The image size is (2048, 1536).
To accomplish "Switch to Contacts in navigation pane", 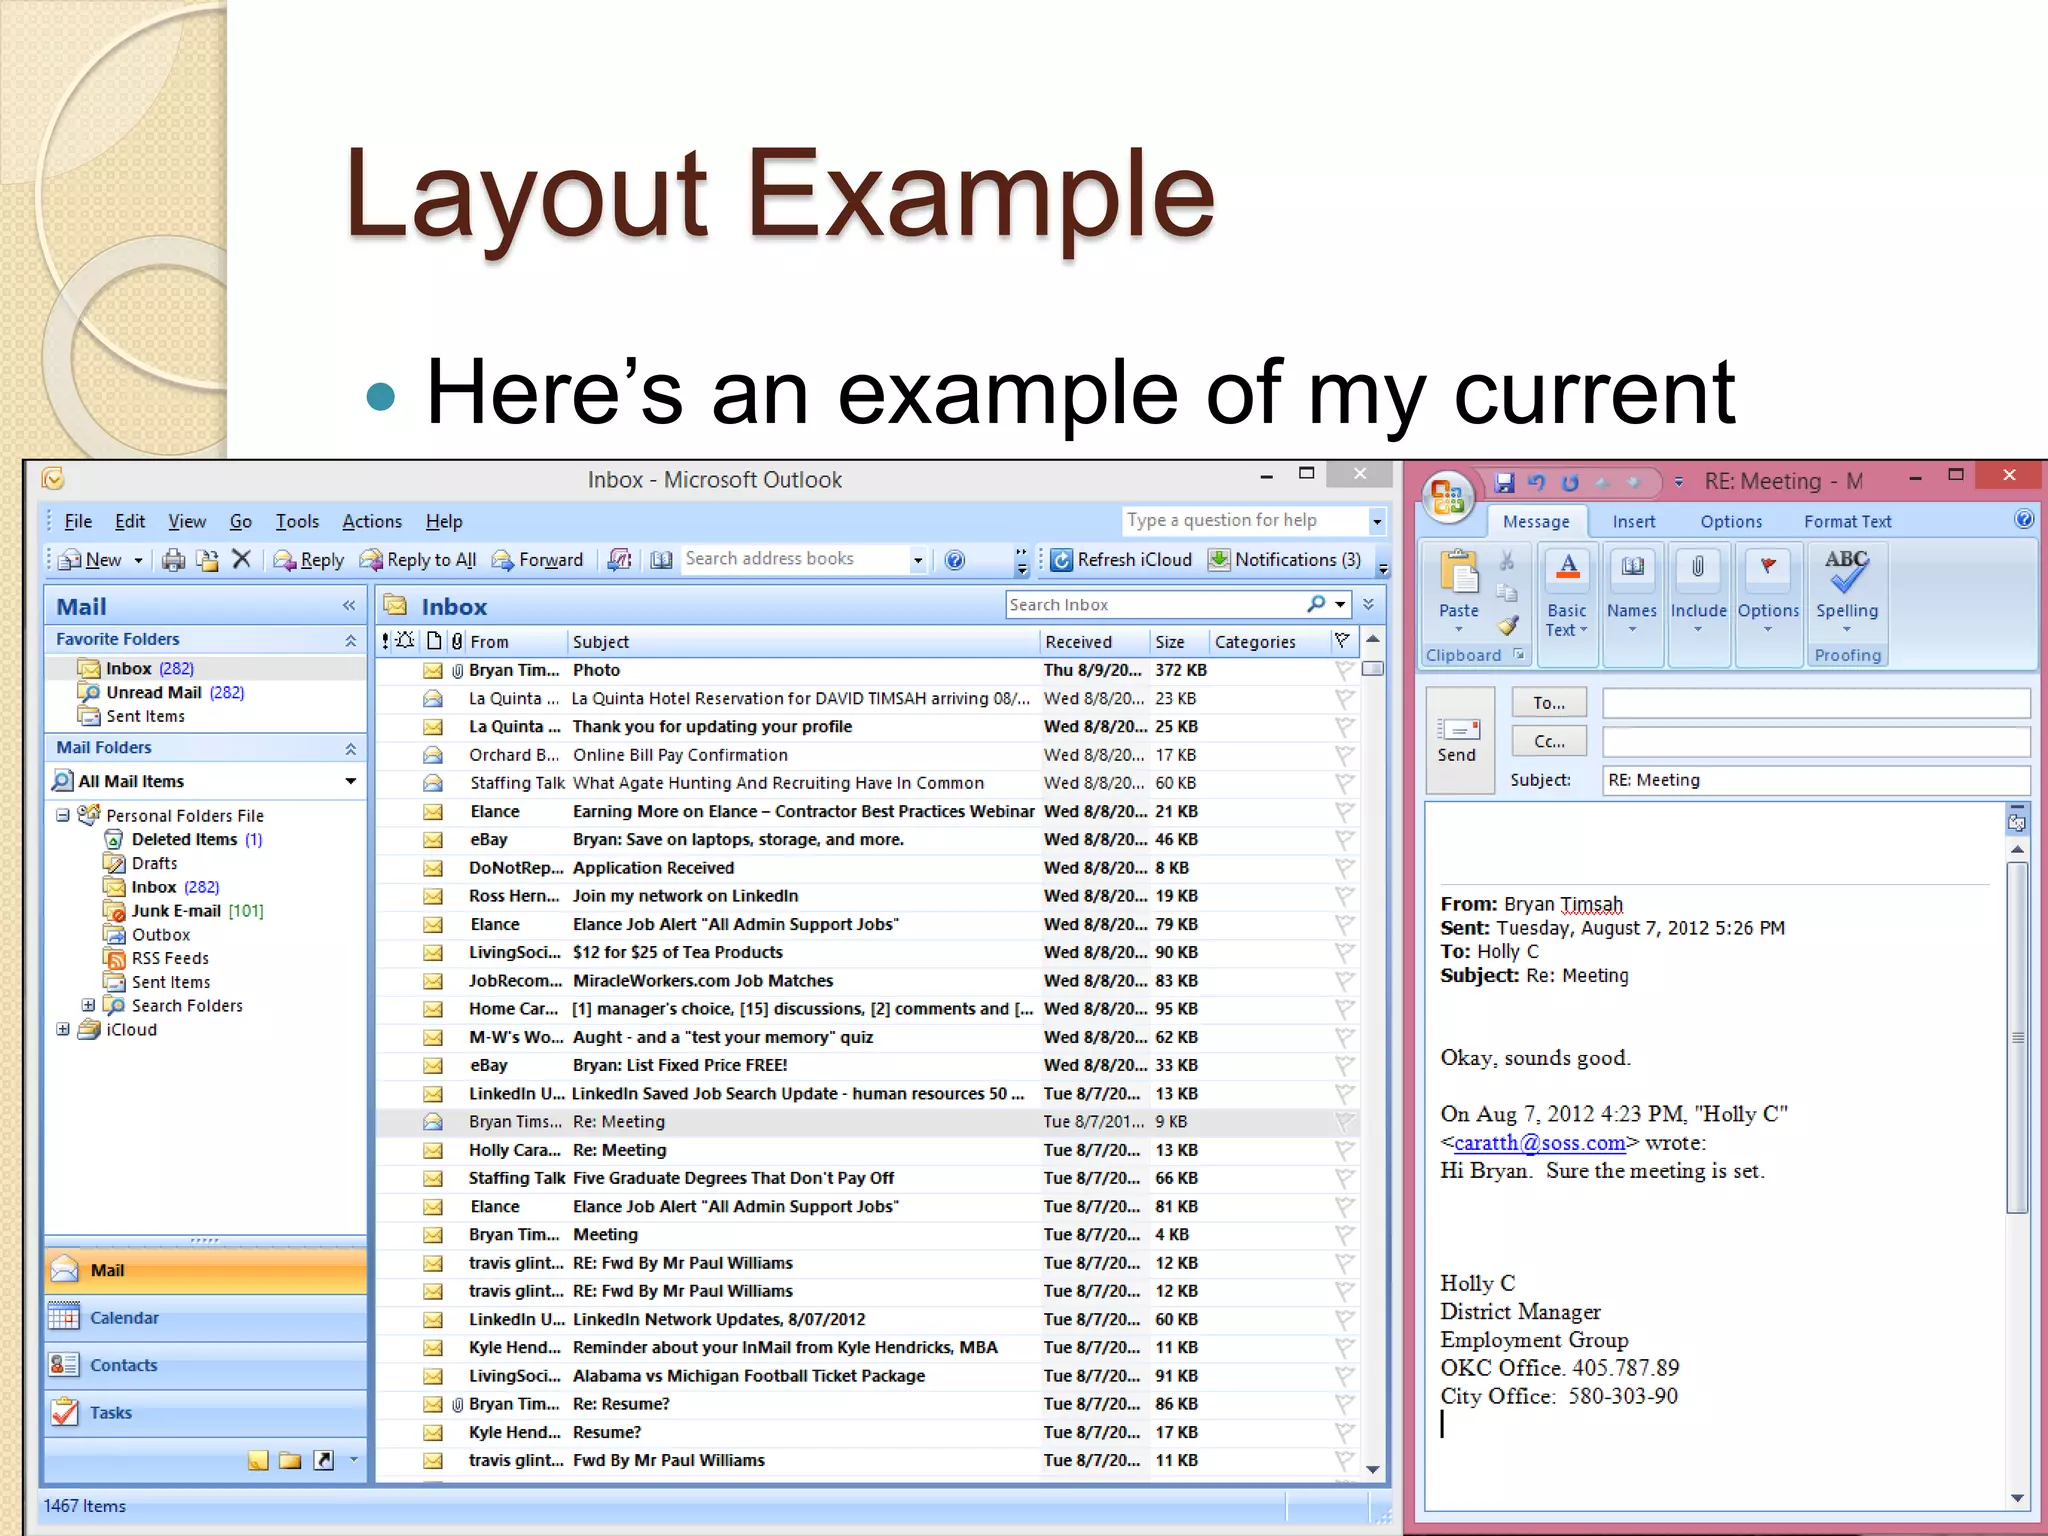I will coord(205,1365).
